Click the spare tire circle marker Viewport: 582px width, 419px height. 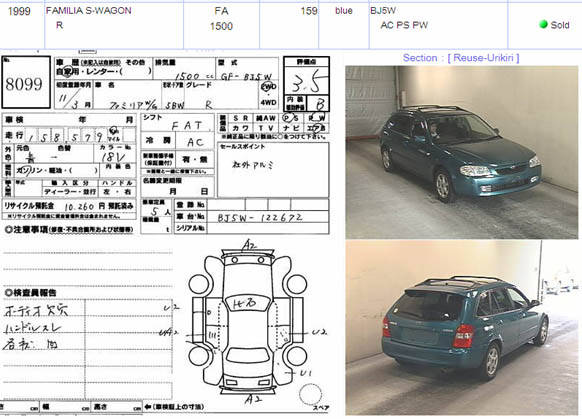[310, 394]
